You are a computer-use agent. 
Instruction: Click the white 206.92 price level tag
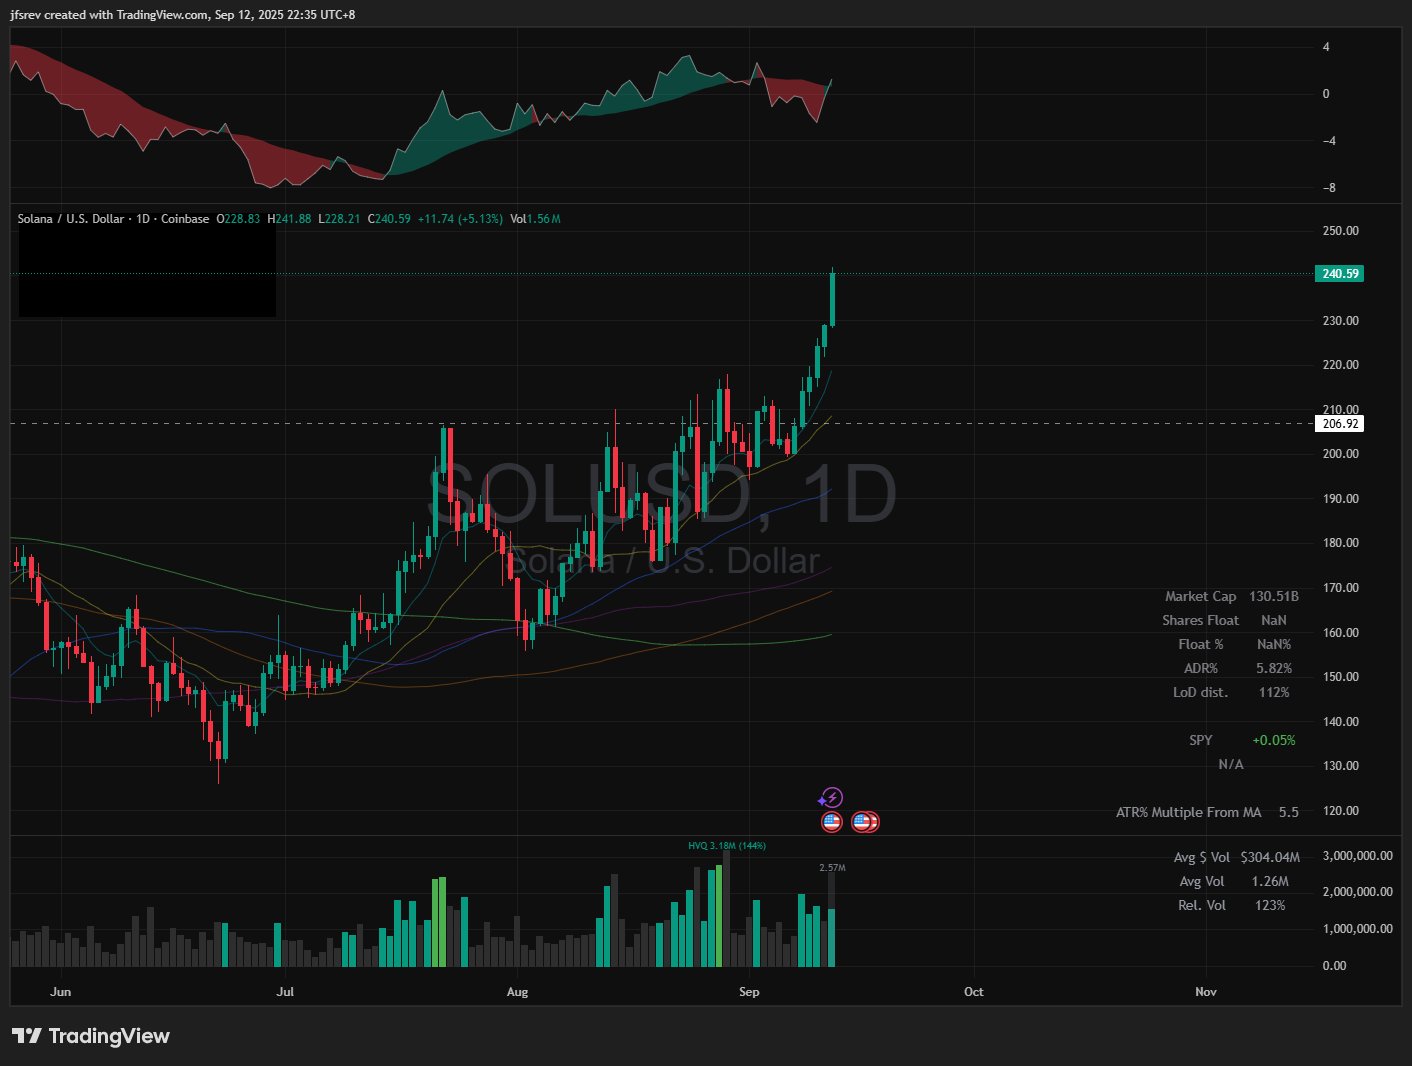(1339, 424)
